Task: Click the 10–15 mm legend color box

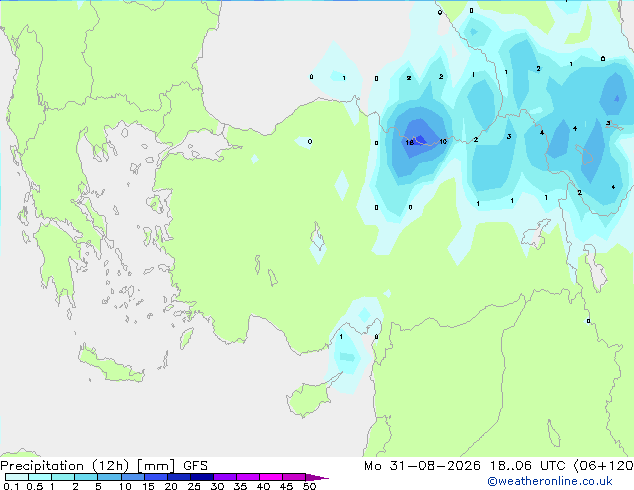Action: pyautogui.click(x=132, y=477)
